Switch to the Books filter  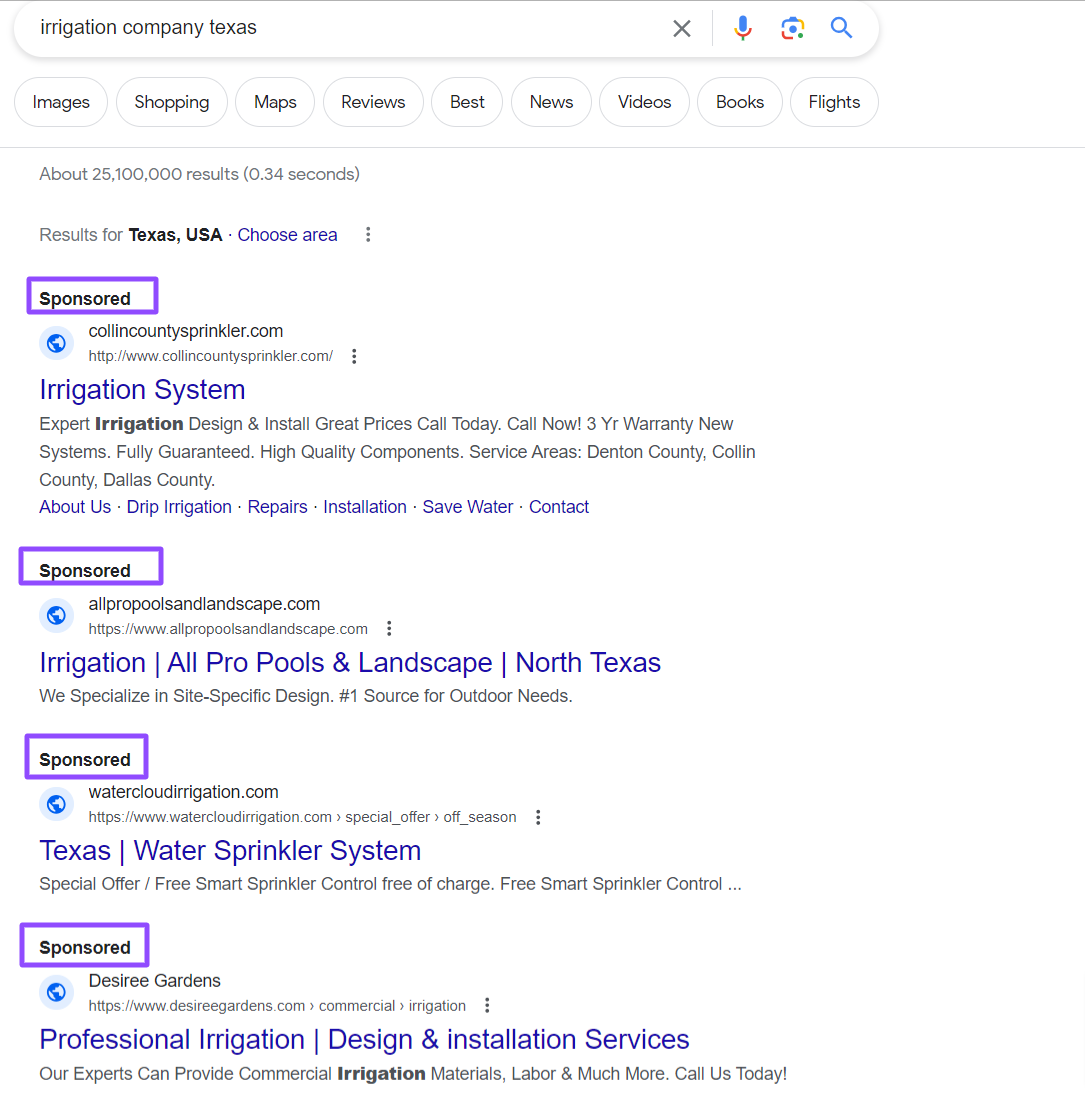tap(740, 102)
